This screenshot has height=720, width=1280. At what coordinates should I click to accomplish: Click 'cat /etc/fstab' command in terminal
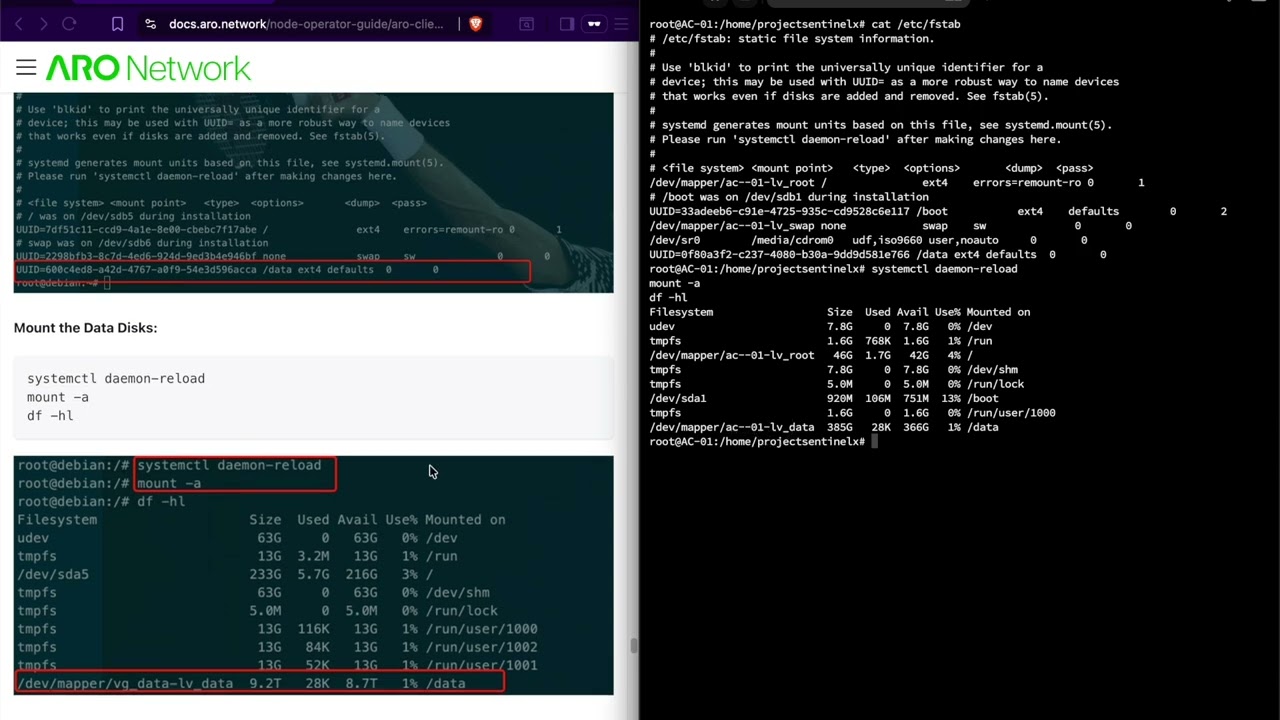(x=916, y=24)
